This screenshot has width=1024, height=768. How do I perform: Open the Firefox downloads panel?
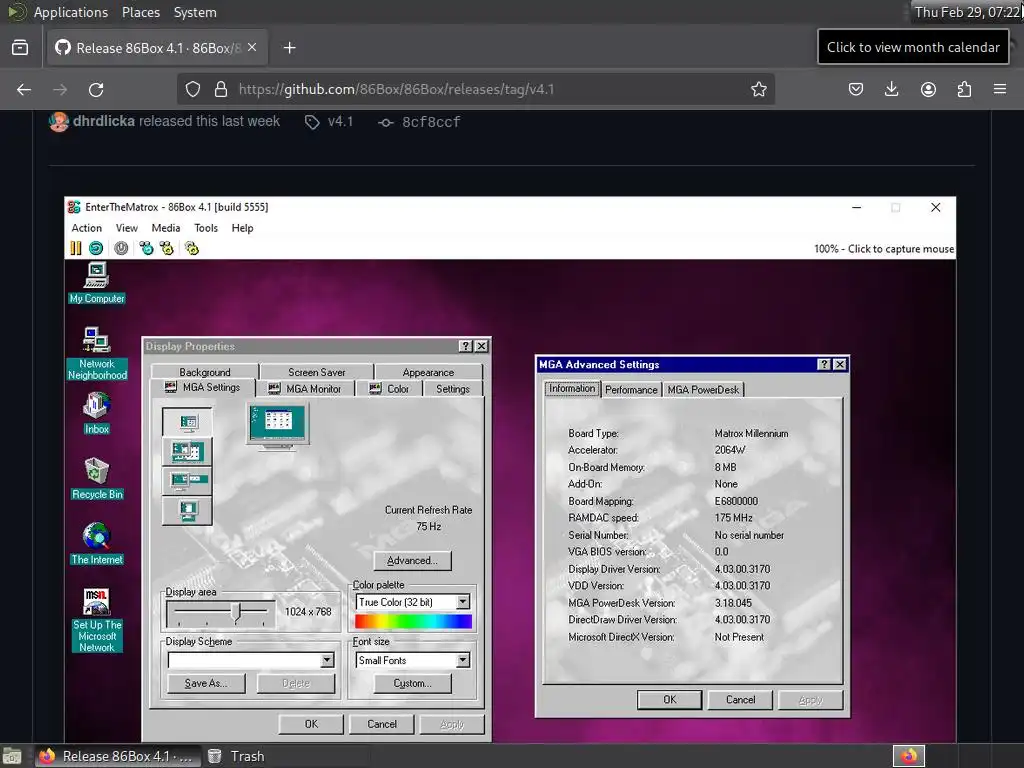(891, 89)
